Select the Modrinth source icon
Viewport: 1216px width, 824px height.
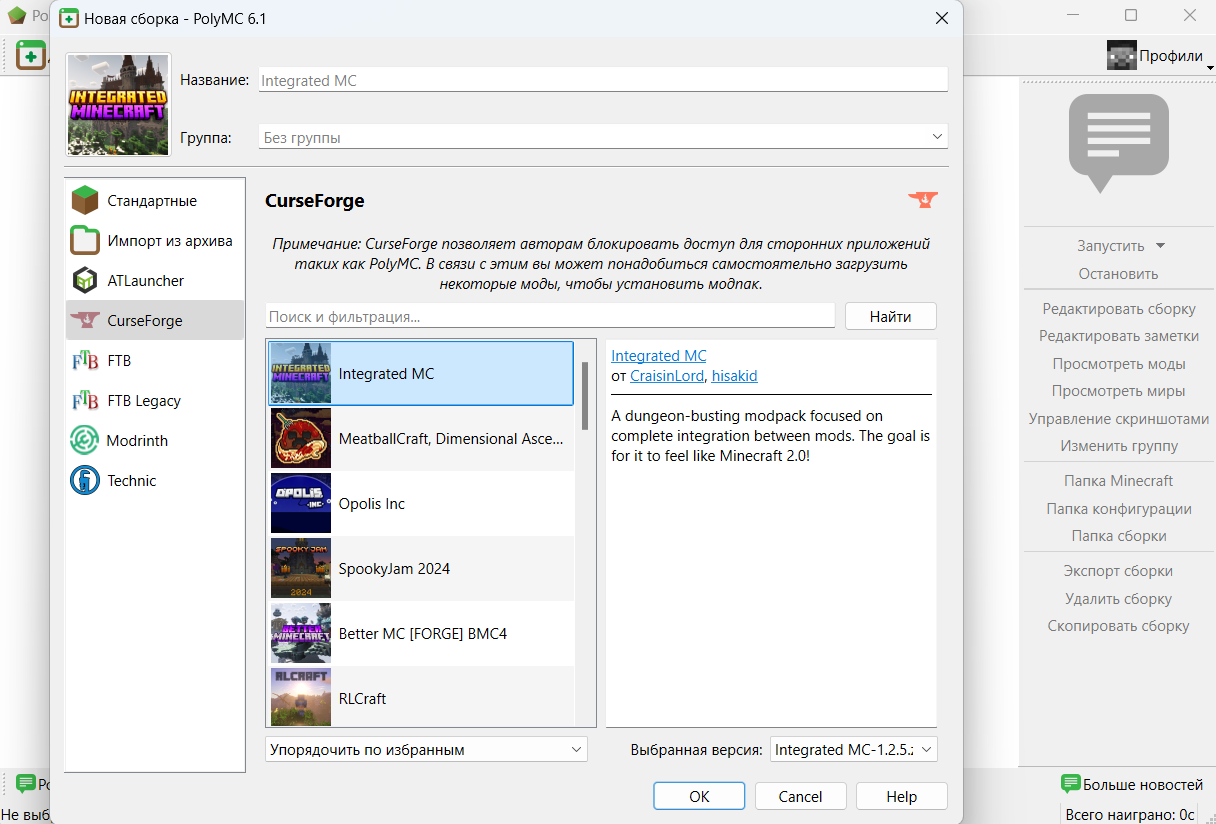click(x=85, y=440)
